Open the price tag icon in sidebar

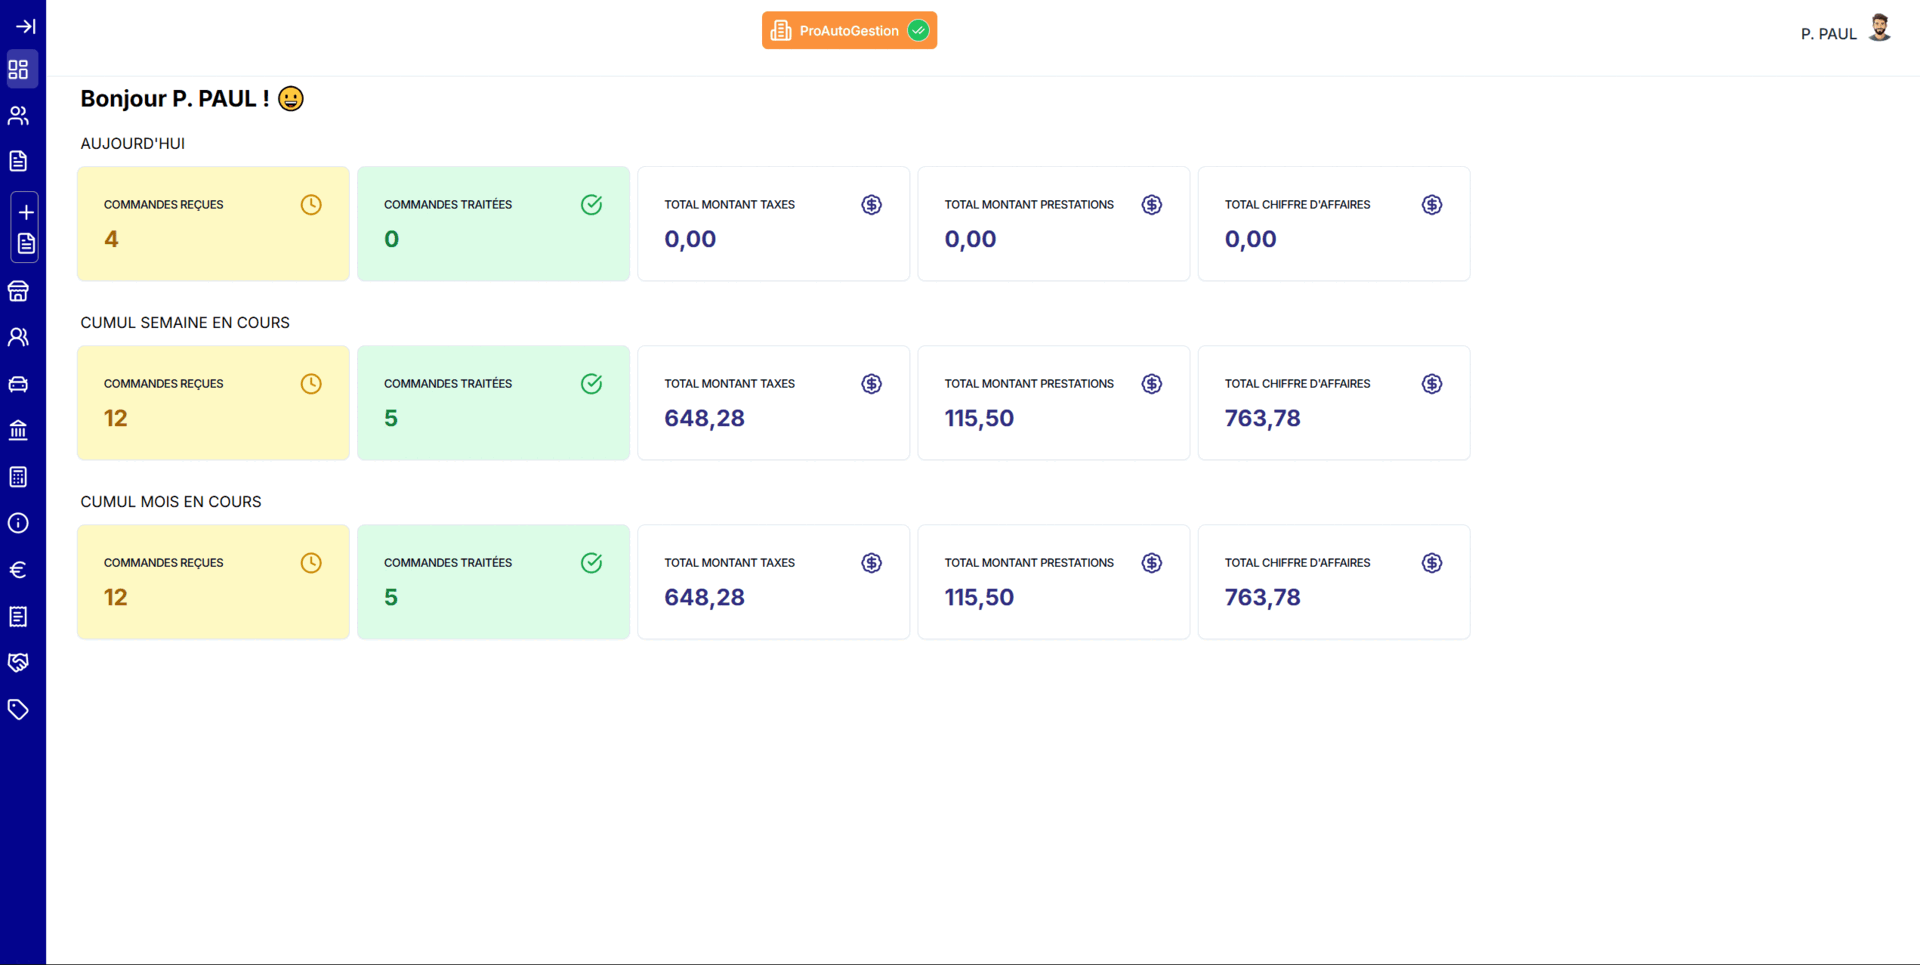pyautogui.click(x=19, y=710)
